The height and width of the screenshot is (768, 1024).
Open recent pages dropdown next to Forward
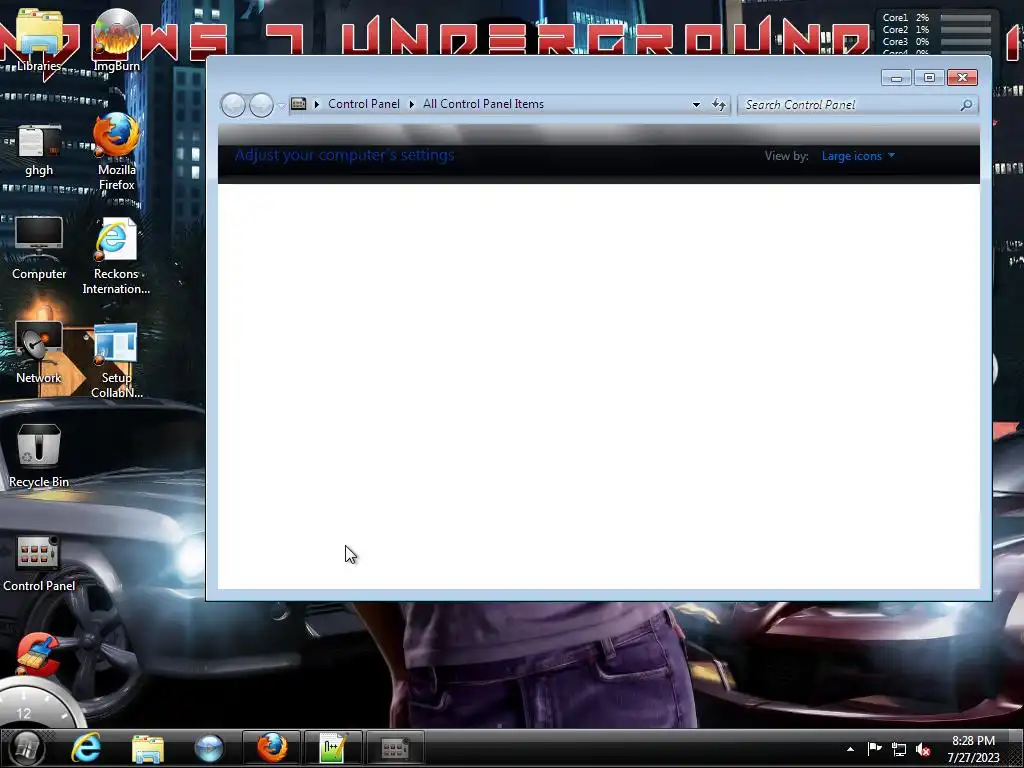coord(281,105)
